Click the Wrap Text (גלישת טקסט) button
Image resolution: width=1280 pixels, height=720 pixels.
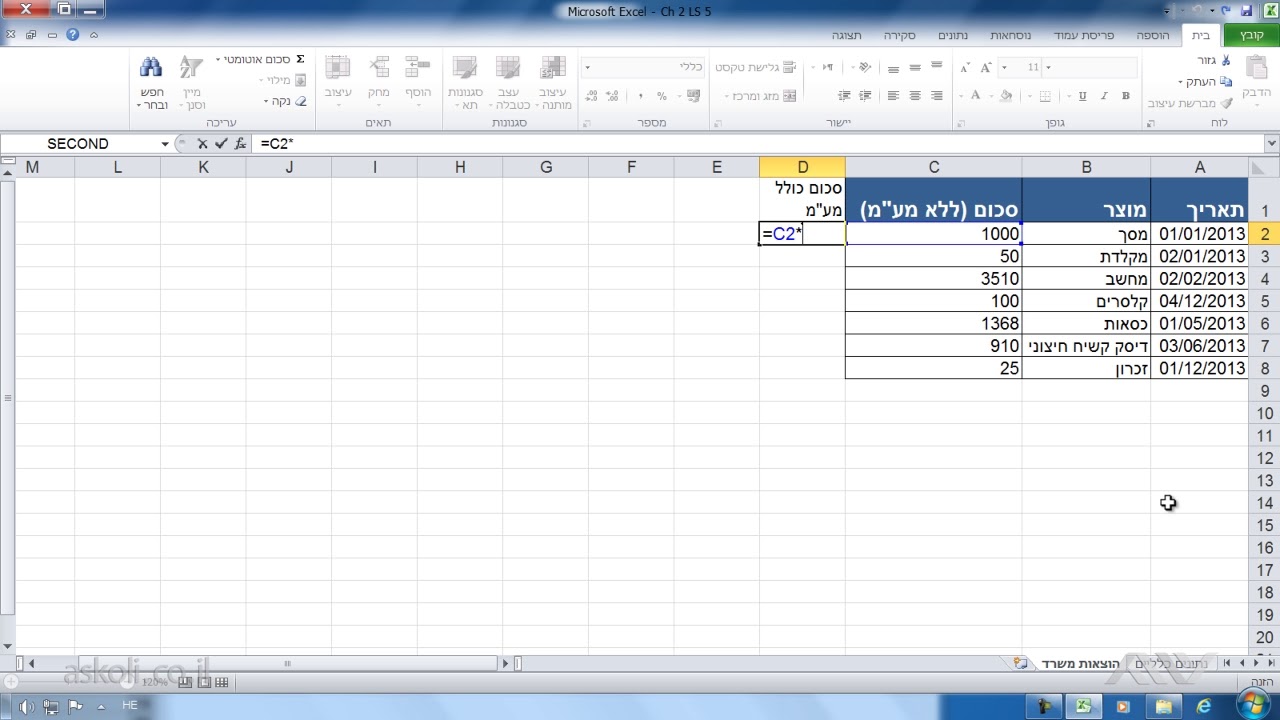tap(758, 68)
